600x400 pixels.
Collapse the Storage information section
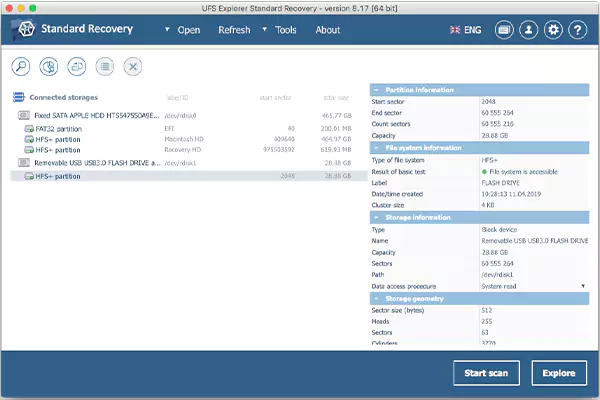pyautogui.click(x=376, y=217)
